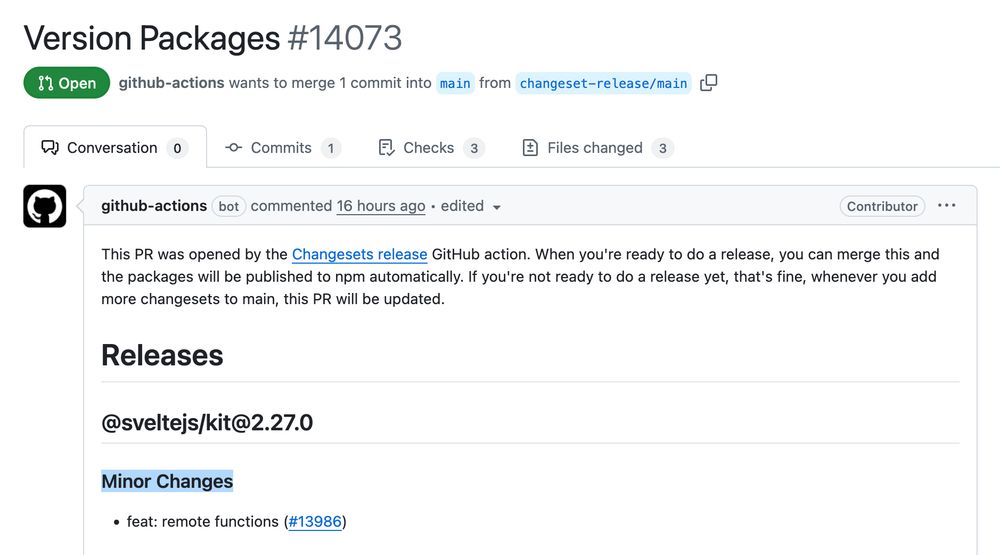Image resolution: width=1000 pixels, height=555 pixels.
Task: Switch to the Checks tab
Action: (430, 147)
